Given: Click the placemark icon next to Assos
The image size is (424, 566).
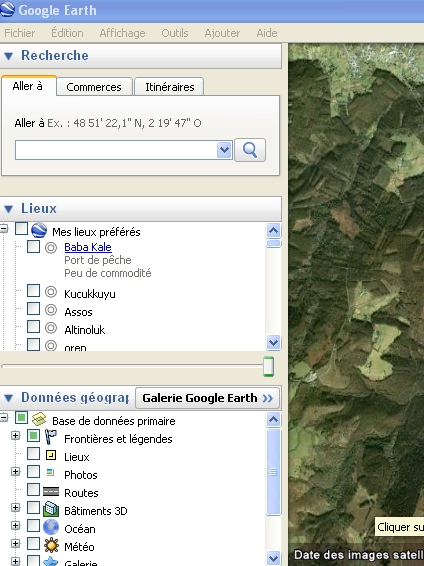Looking at the screenshot, I should 51,310.
